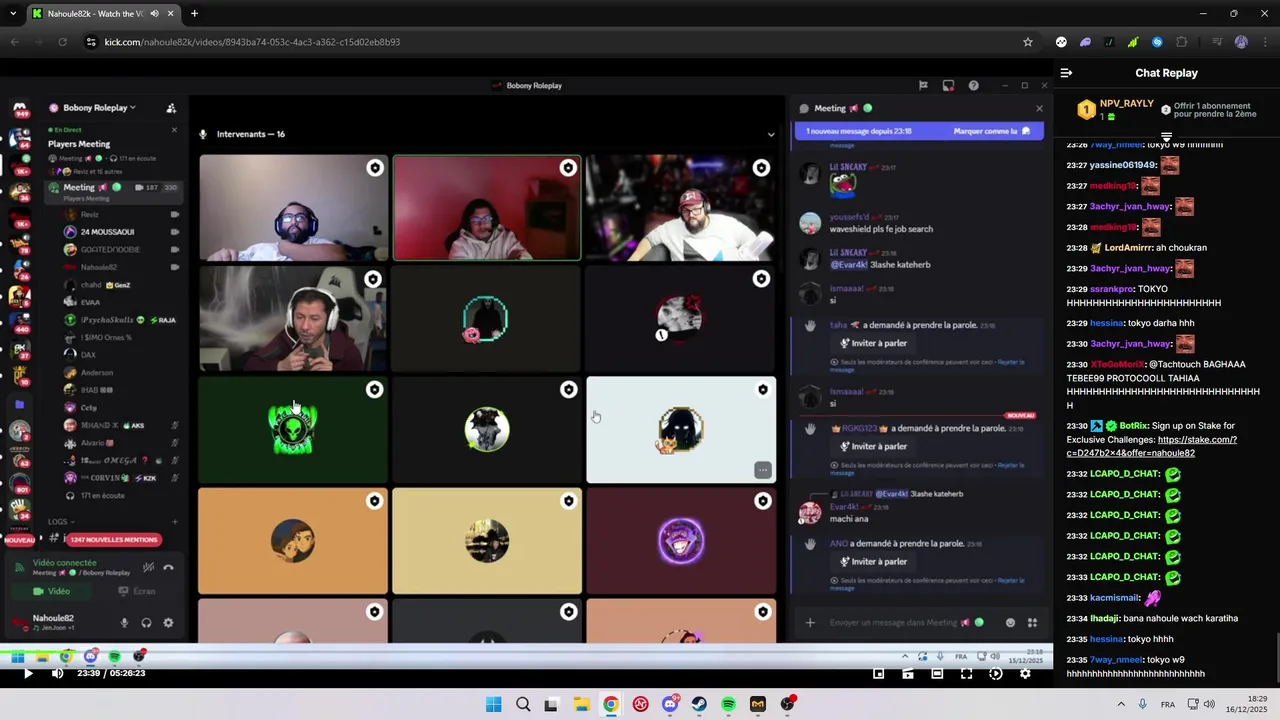The height and width of the screenshot is (720, 1280).
Task: Click Marquer comme lu button
Action: (x=991, y=131)
